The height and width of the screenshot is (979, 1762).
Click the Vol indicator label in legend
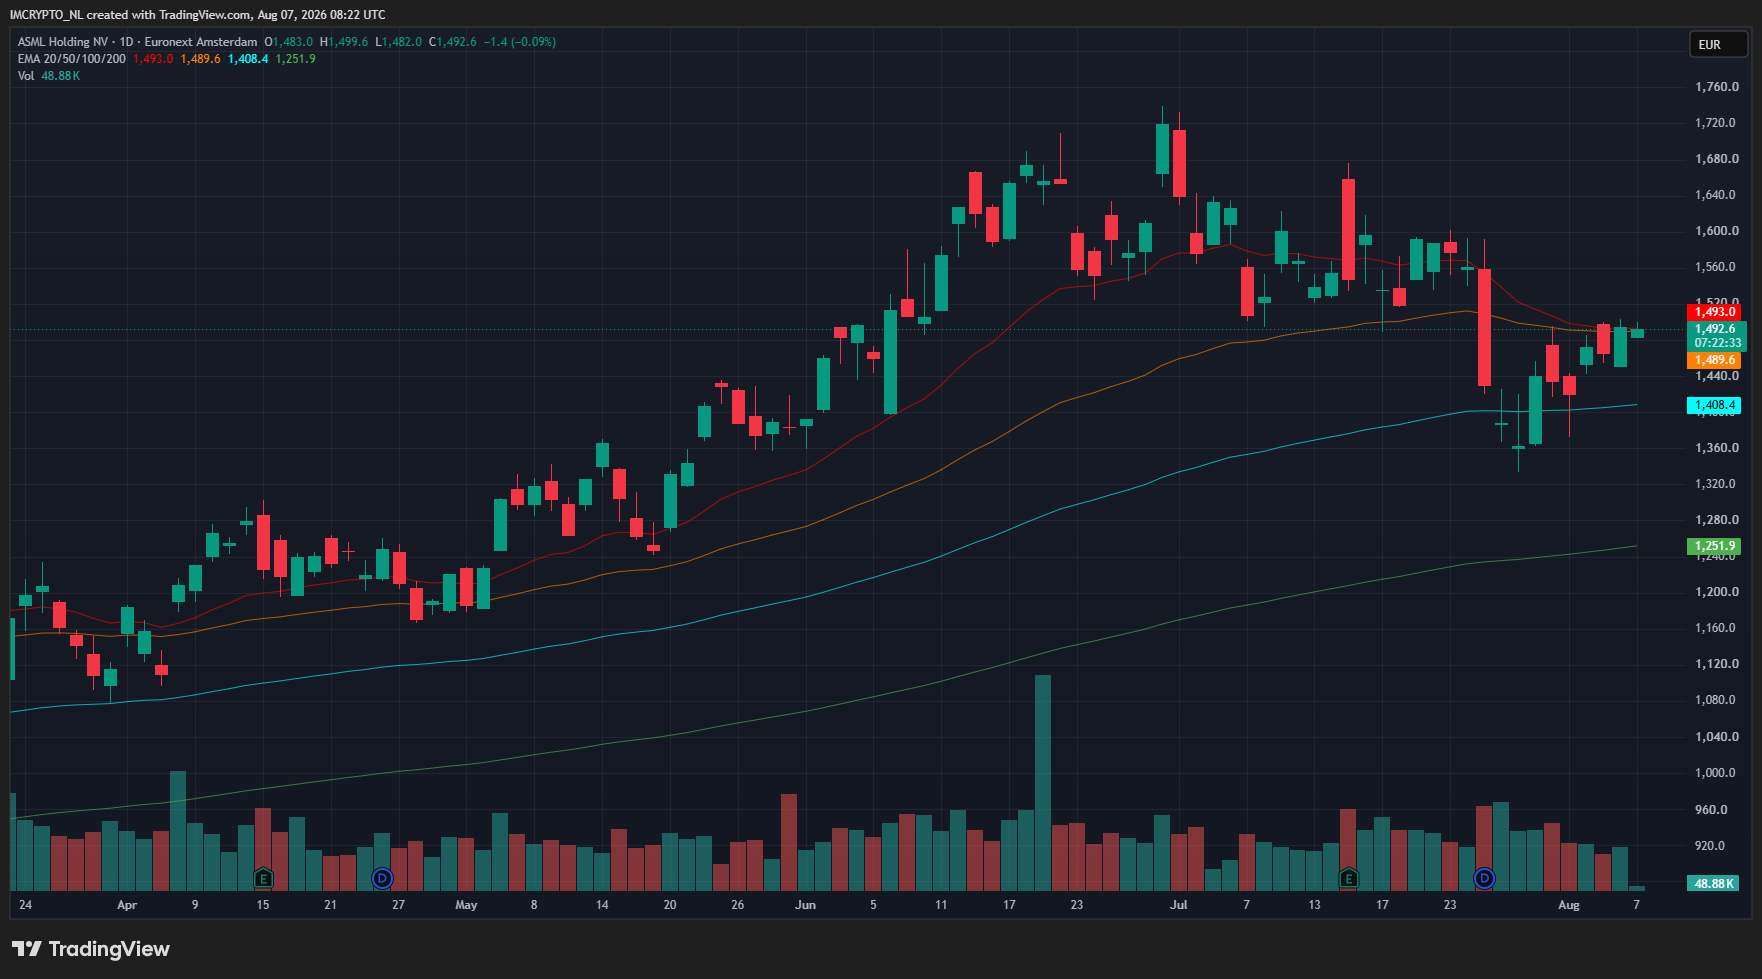(x=26, y=76)
